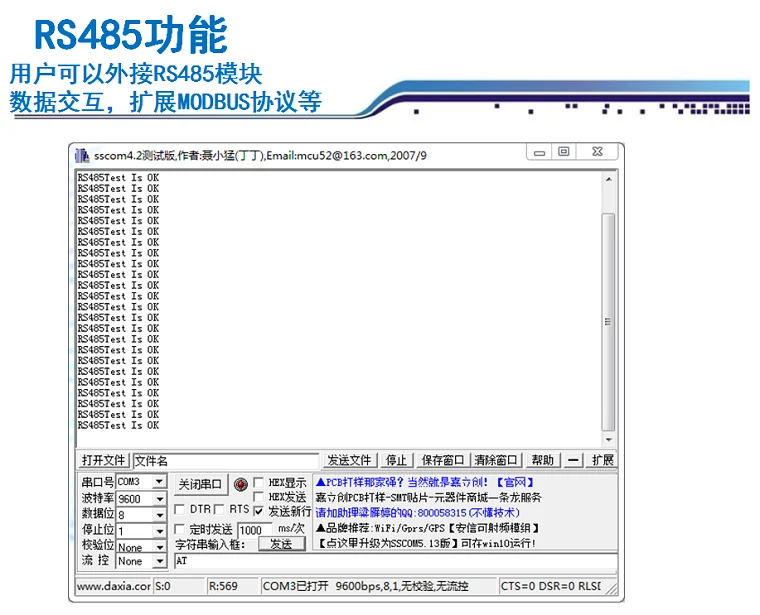Image resolution: width=760 pixels, height=615 pixels.
Task: Click the QQ:800058315 link
Action: pyautogui.click(x=417, y=513)
